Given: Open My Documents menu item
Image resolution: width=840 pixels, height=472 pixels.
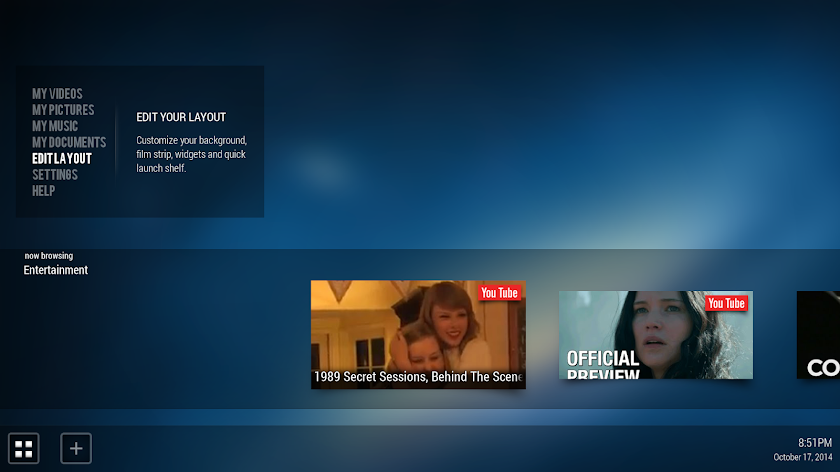Looking at the screenshot, I should [69, 142].
